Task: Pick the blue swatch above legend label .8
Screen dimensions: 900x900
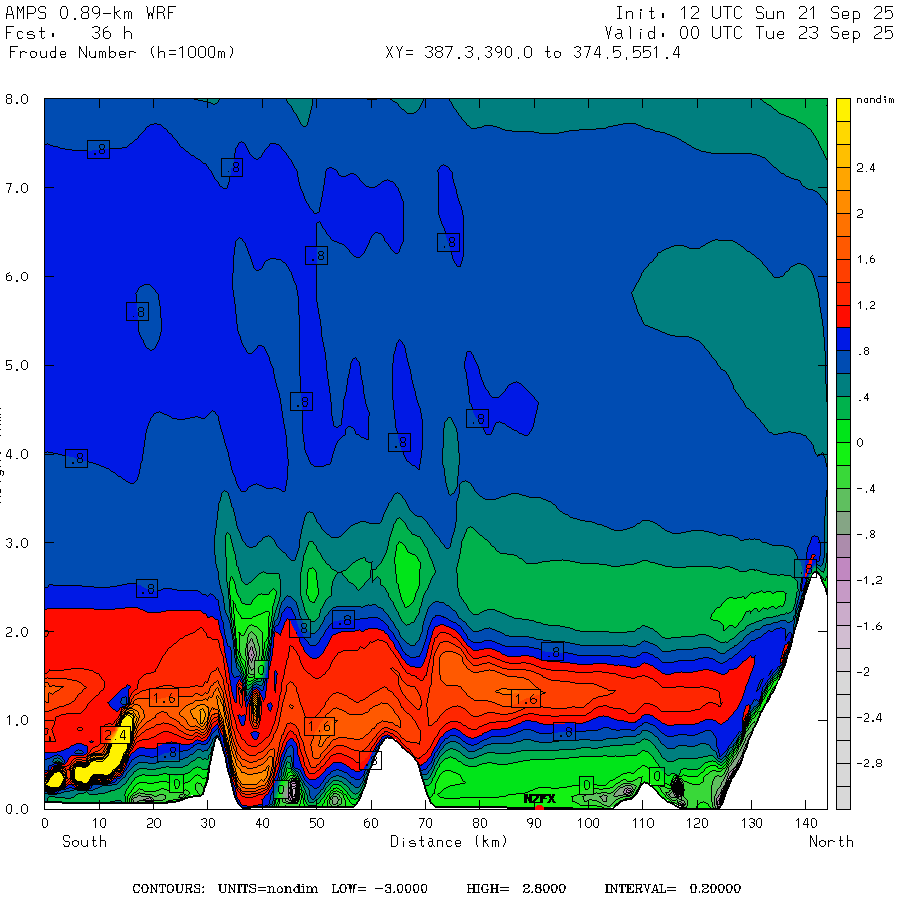Action: [x=843, y=338]
